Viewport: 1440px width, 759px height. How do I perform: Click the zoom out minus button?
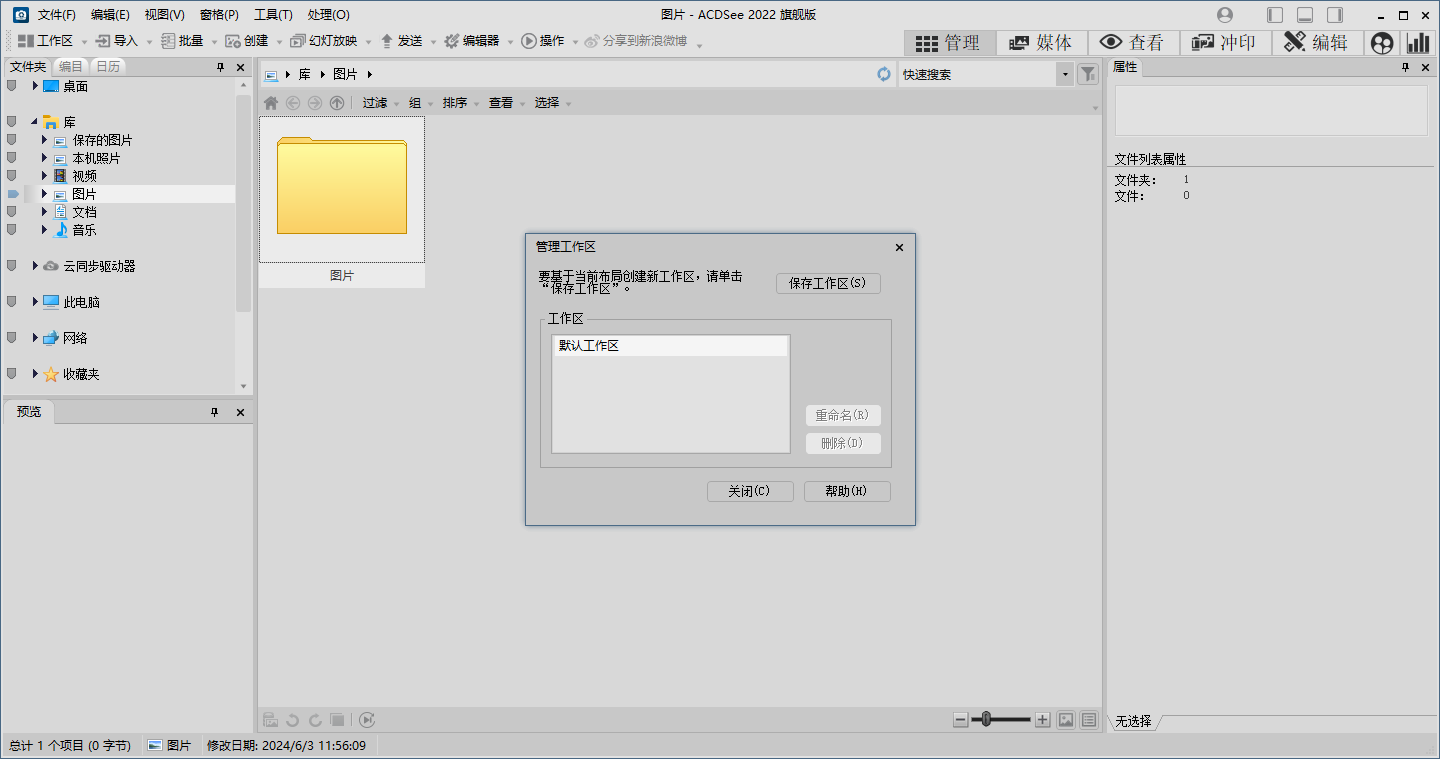coord(961,719)
